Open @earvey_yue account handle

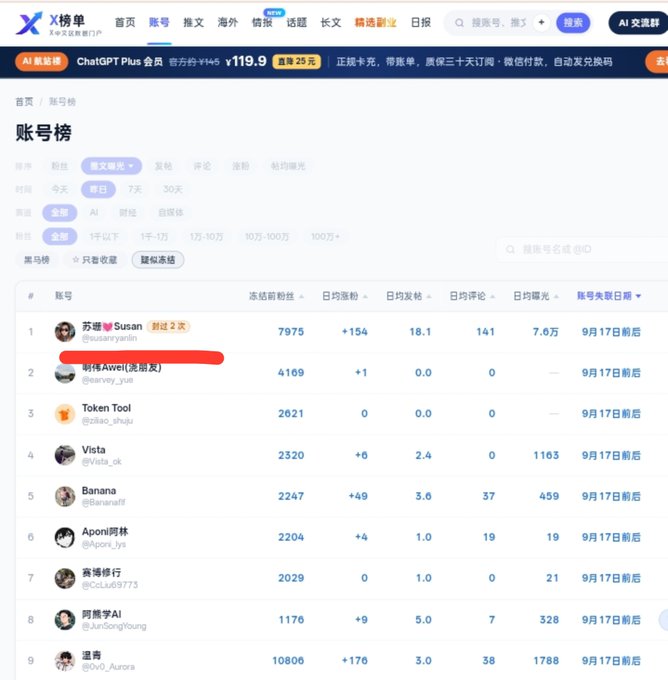[x=108, y=380]
